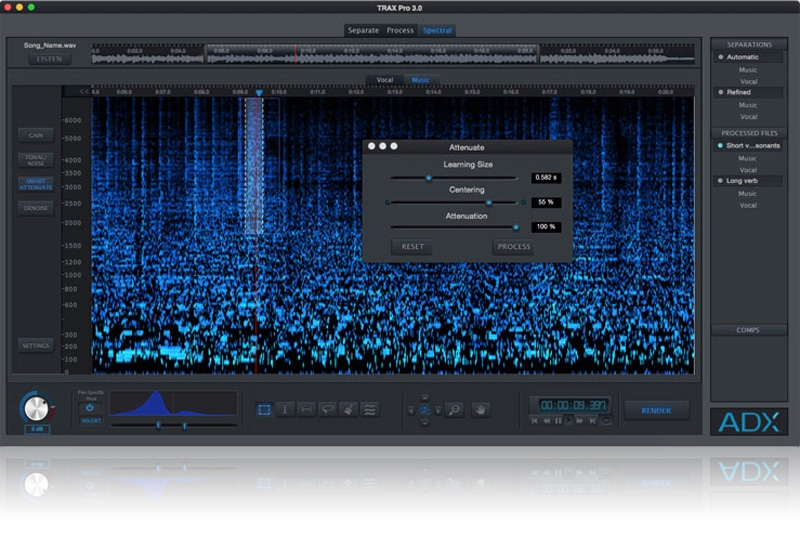Collapse the left panel with double-arrow
Image resolution: width=800 pixels, height=535 pixels.
click(x=84, y=91)
